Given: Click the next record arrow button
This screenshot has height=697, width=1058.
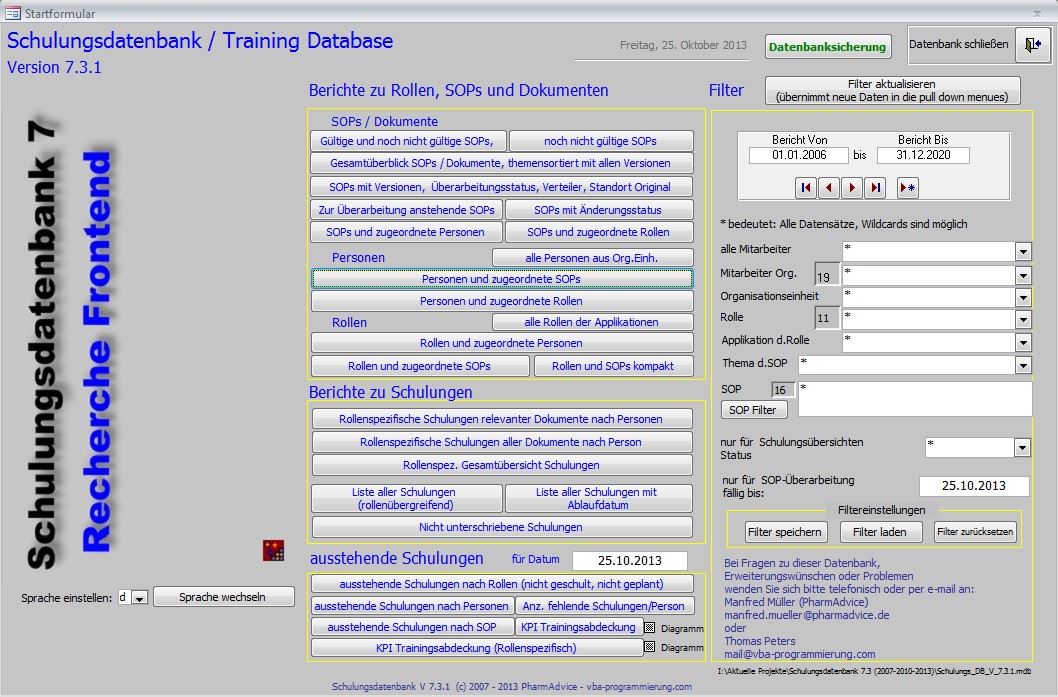Looking at the screenshot, I should pyautogui.click(x=852, y=187).
